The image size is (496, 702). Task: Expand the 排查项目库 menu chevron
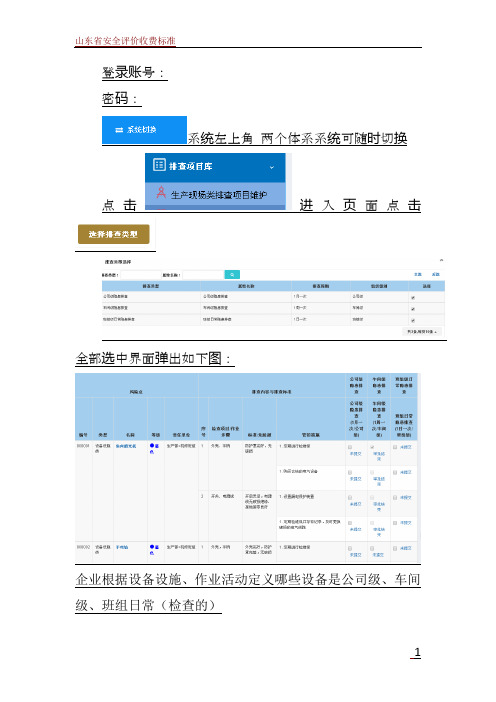[271, 167]
